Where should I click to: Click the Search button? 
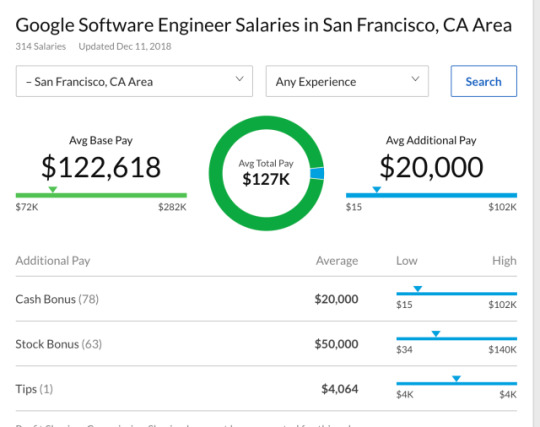484,81
